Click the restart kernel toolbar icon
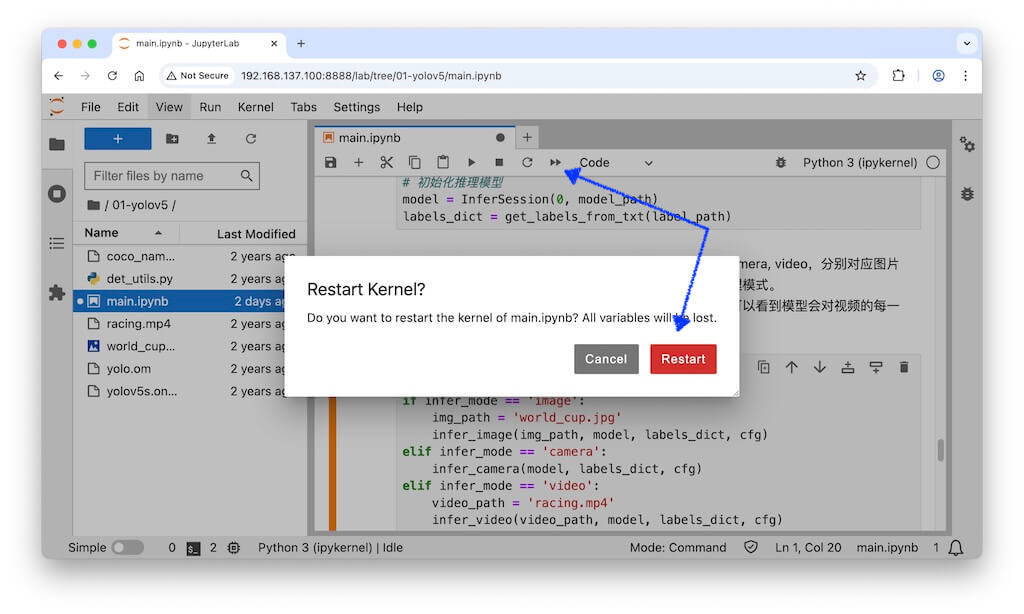 pos(527,162)
